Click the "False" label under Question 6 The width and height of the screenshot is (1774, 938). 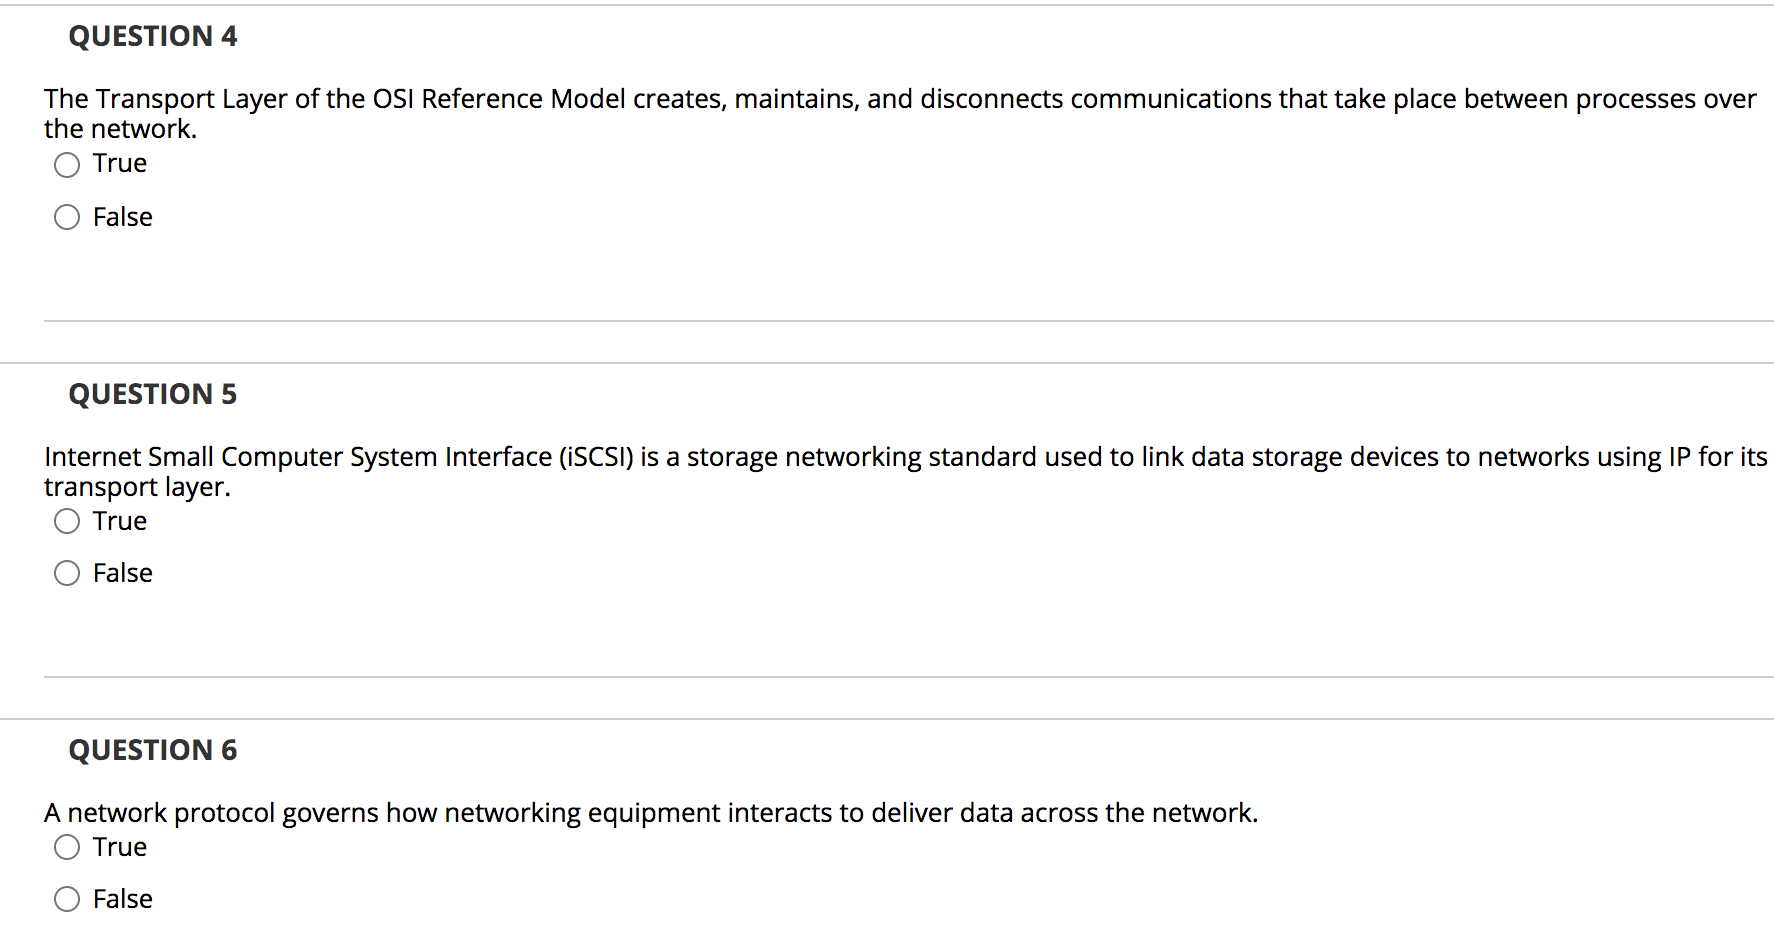point(123,899)
